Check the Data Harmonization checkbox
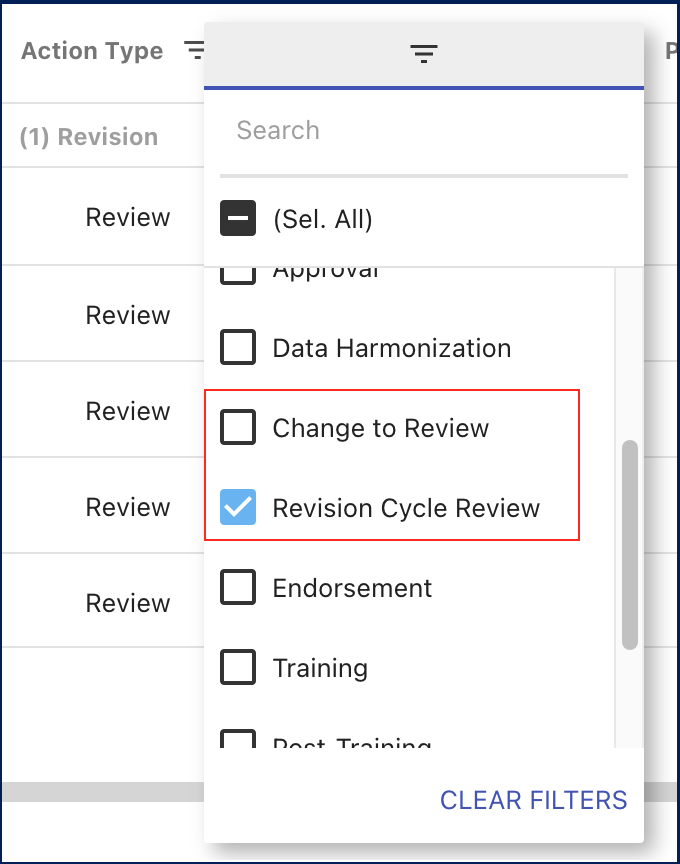Viewport: 680px width, 864px height. [238, 348]
